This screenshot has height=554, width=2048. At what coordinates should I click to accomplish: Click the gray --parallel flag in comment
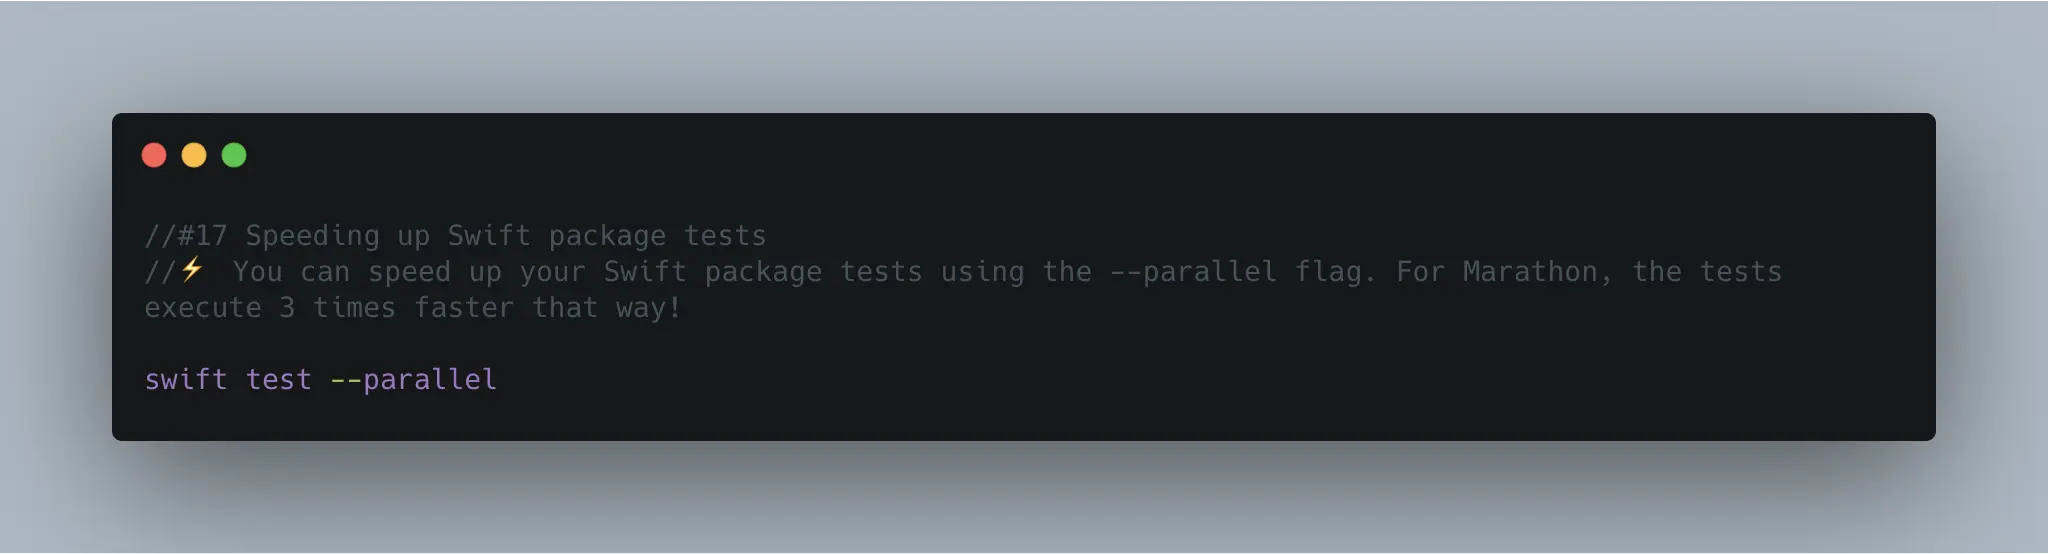pyautogui.click(x=1193, y=272)
